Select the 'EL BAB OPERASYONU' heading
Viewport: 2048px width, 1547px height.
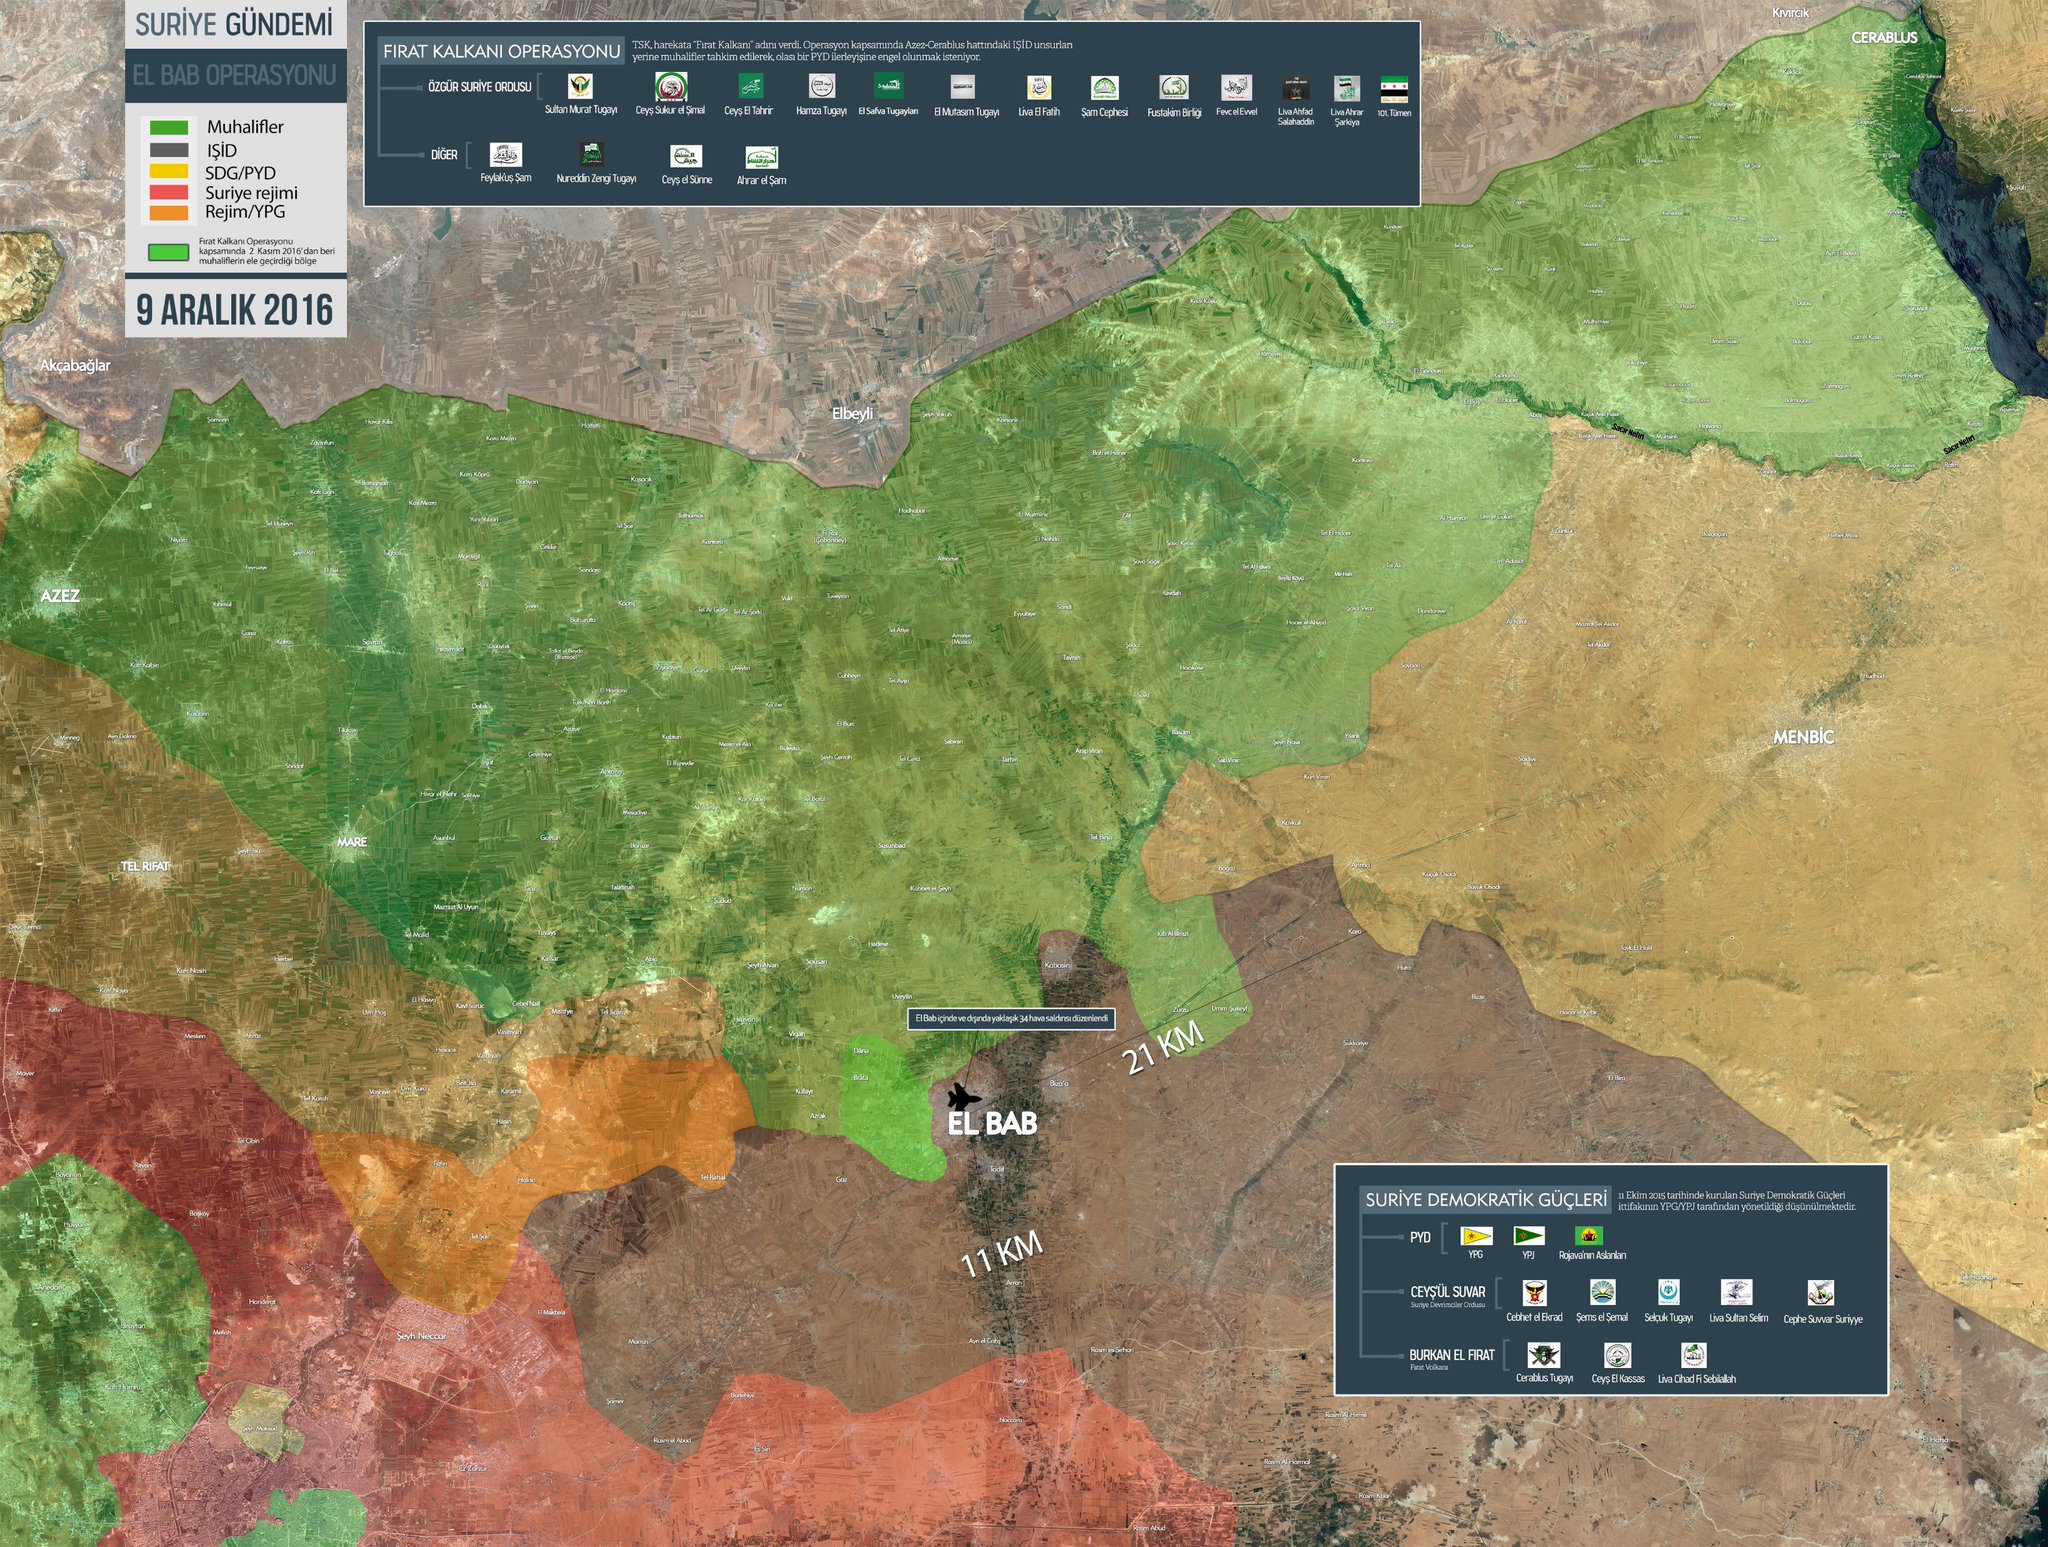(x=235, y=75)
